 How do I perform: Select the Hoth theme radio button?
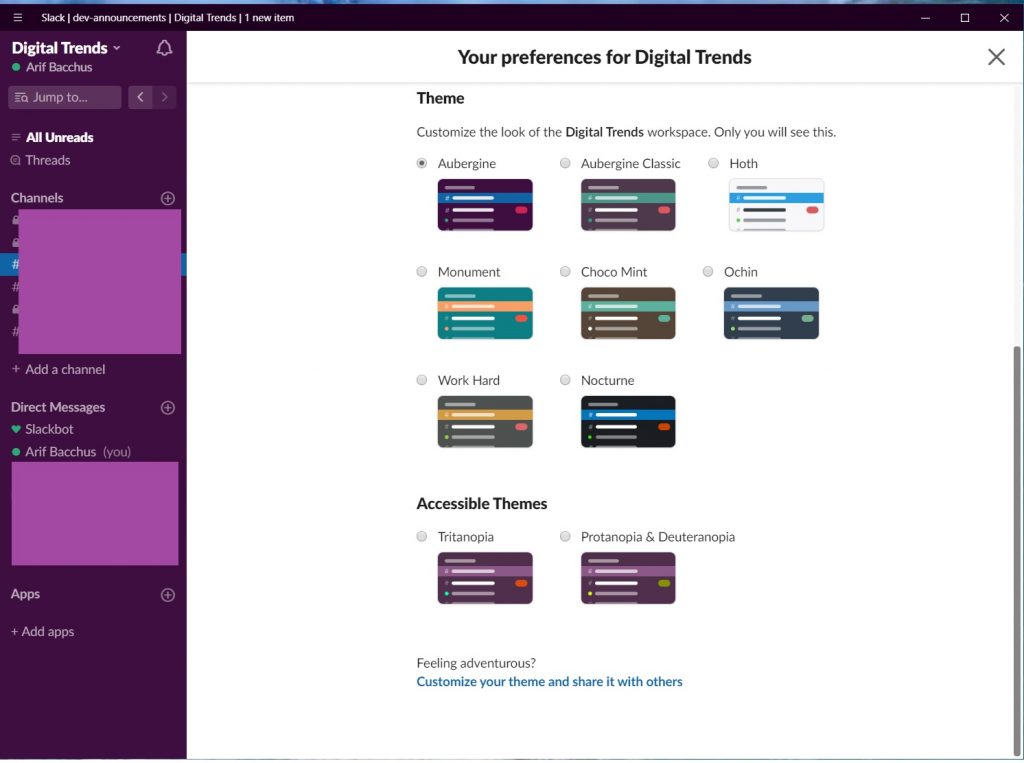pos(713,162)
